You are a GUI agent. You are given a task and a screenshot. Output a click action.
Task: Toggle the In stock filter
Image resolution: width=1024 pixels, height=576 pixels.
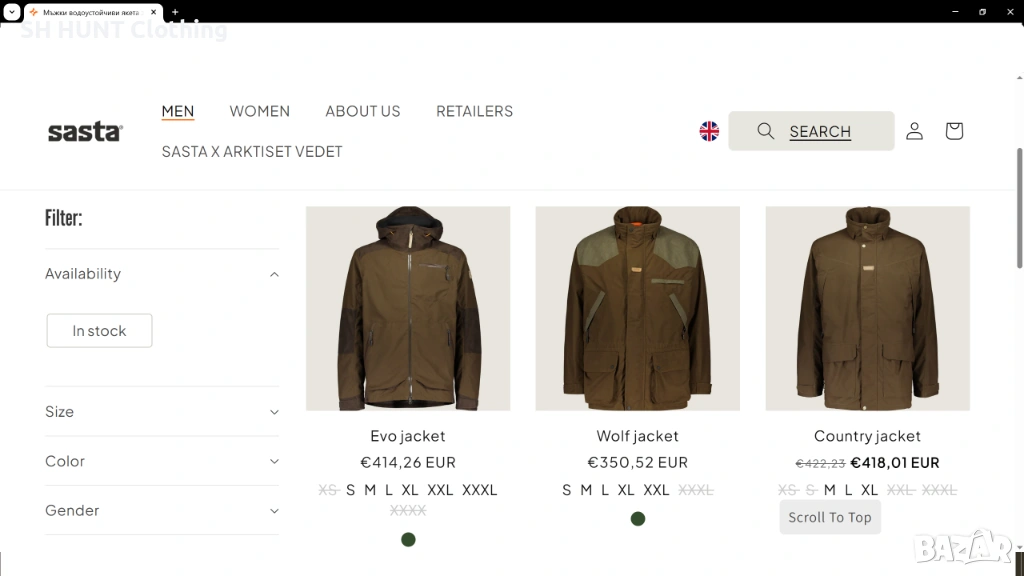tap(99, 331)
